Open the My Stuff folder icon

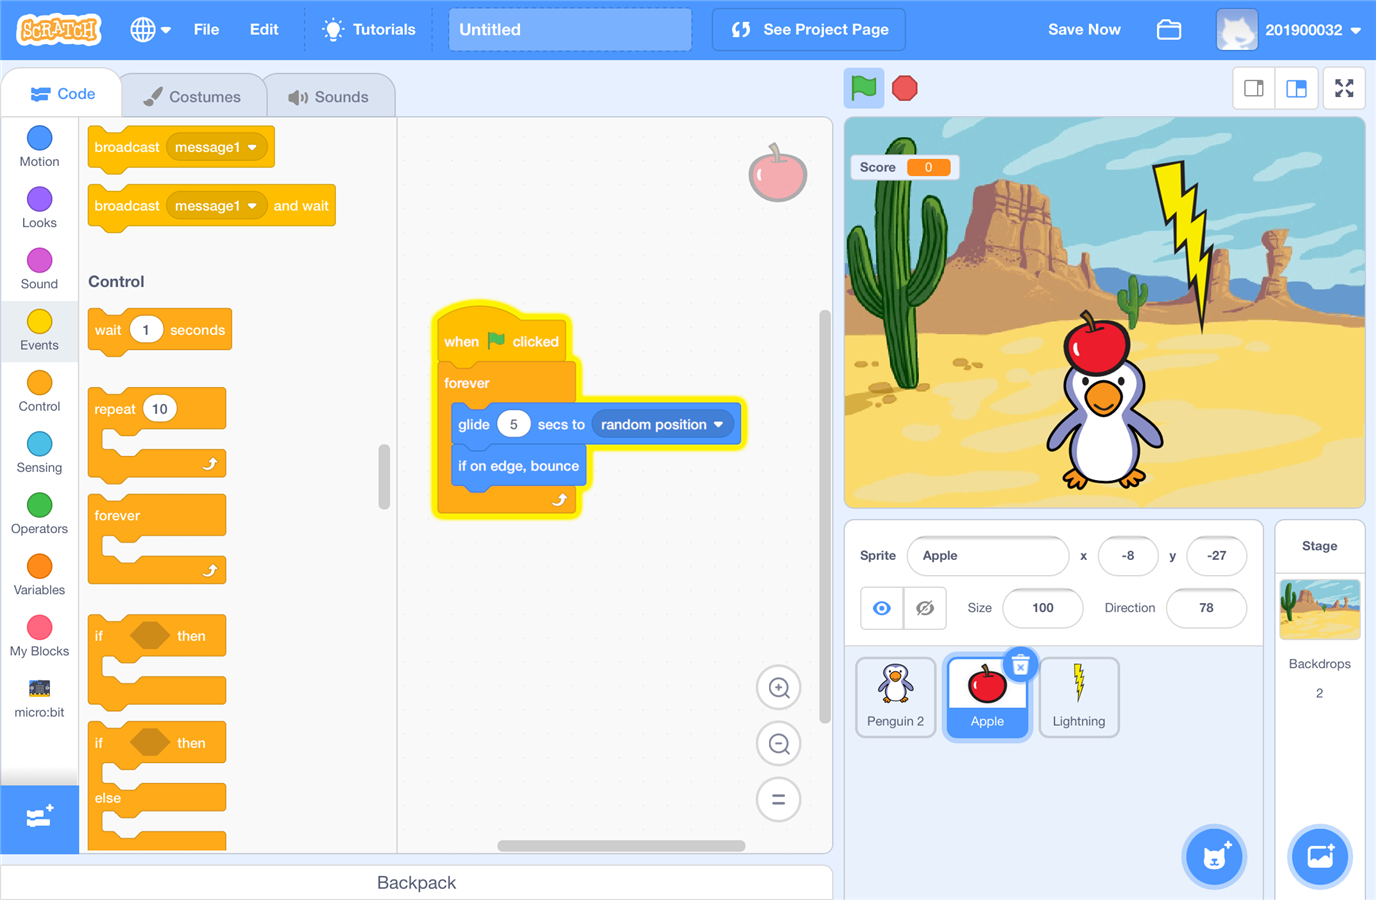click(1168, 30)
